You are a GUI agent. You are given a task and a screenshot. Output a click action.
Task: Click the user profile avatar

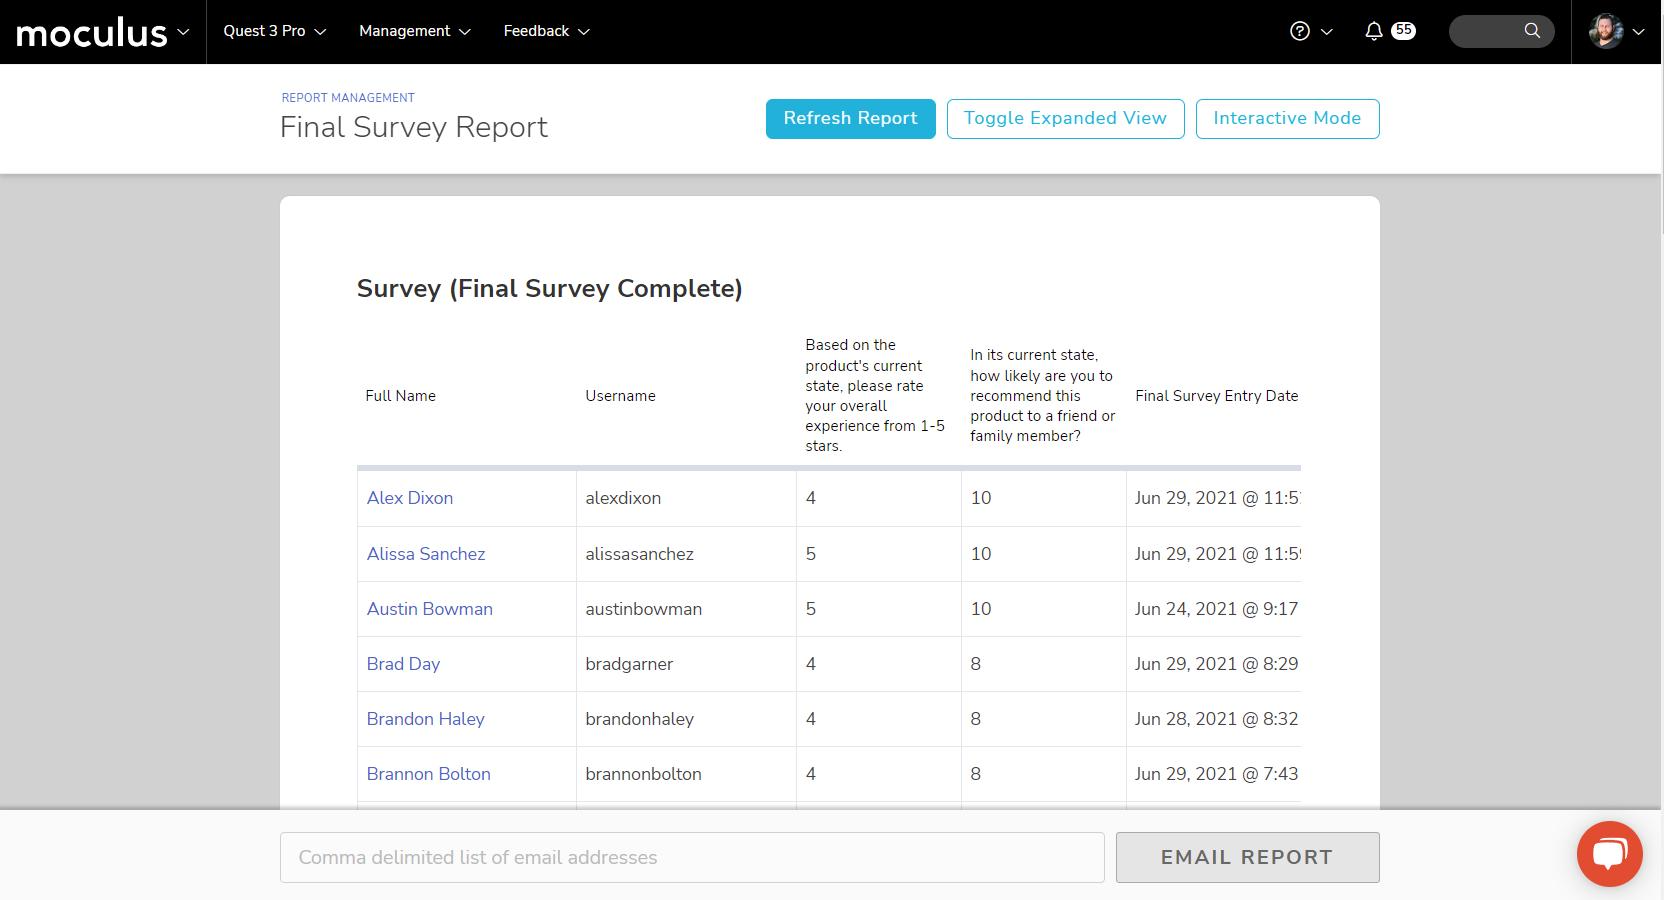point(1606,31)
